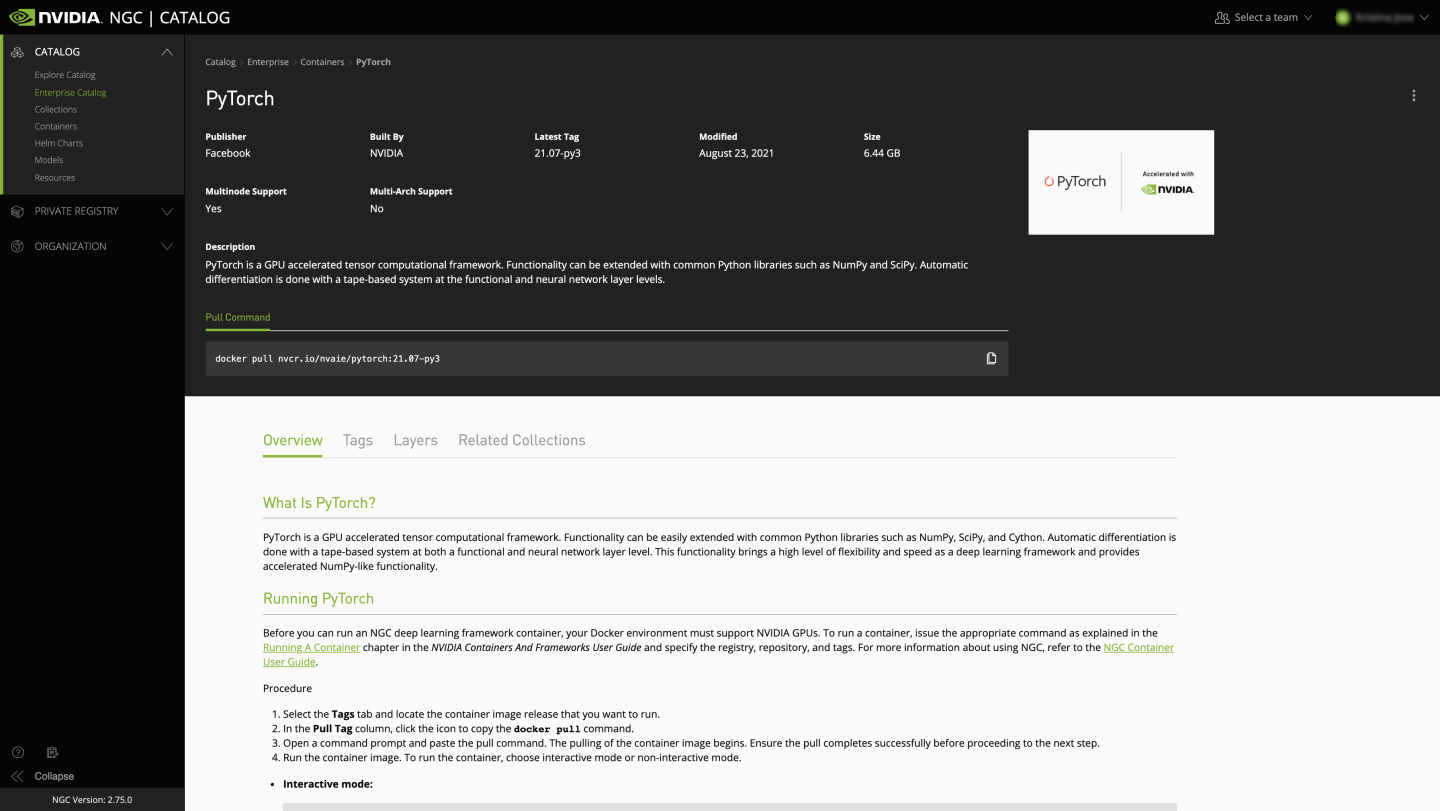The width and height of the screenshot is (1440, 811).
Task: Click the Select a team people icon
Action: pyautogui.click(x=1222, y=16)
